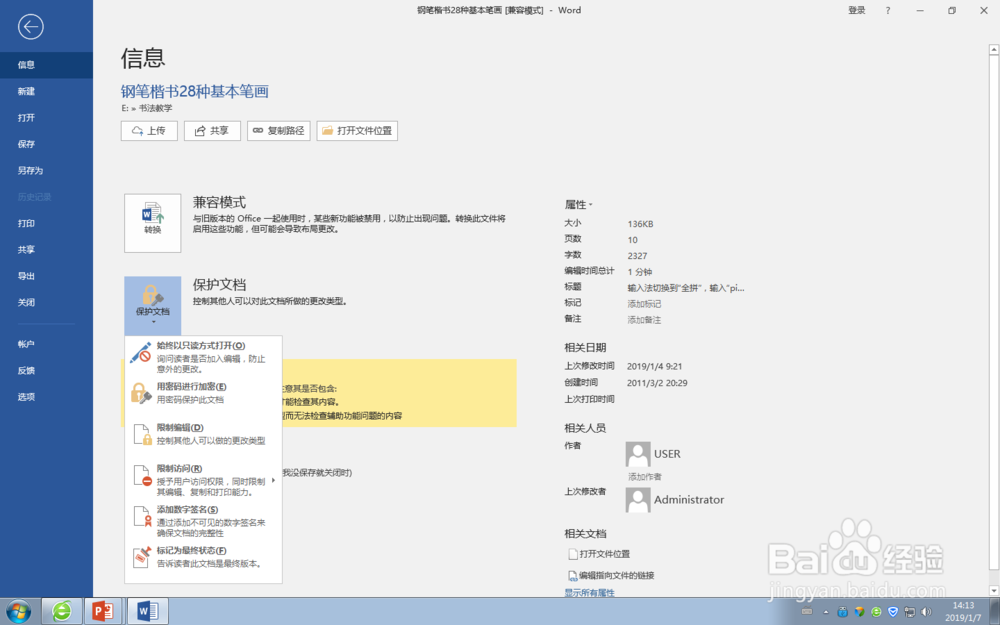This screenshot has height=625, width=1000.
Task: Open 选项 in the sidebar
Action: click(46, 397)
